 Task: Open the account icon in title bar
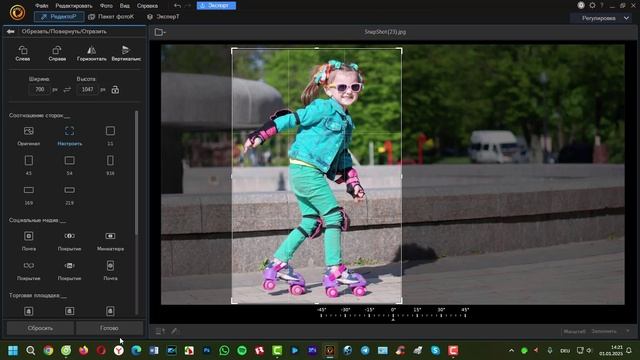581,5
